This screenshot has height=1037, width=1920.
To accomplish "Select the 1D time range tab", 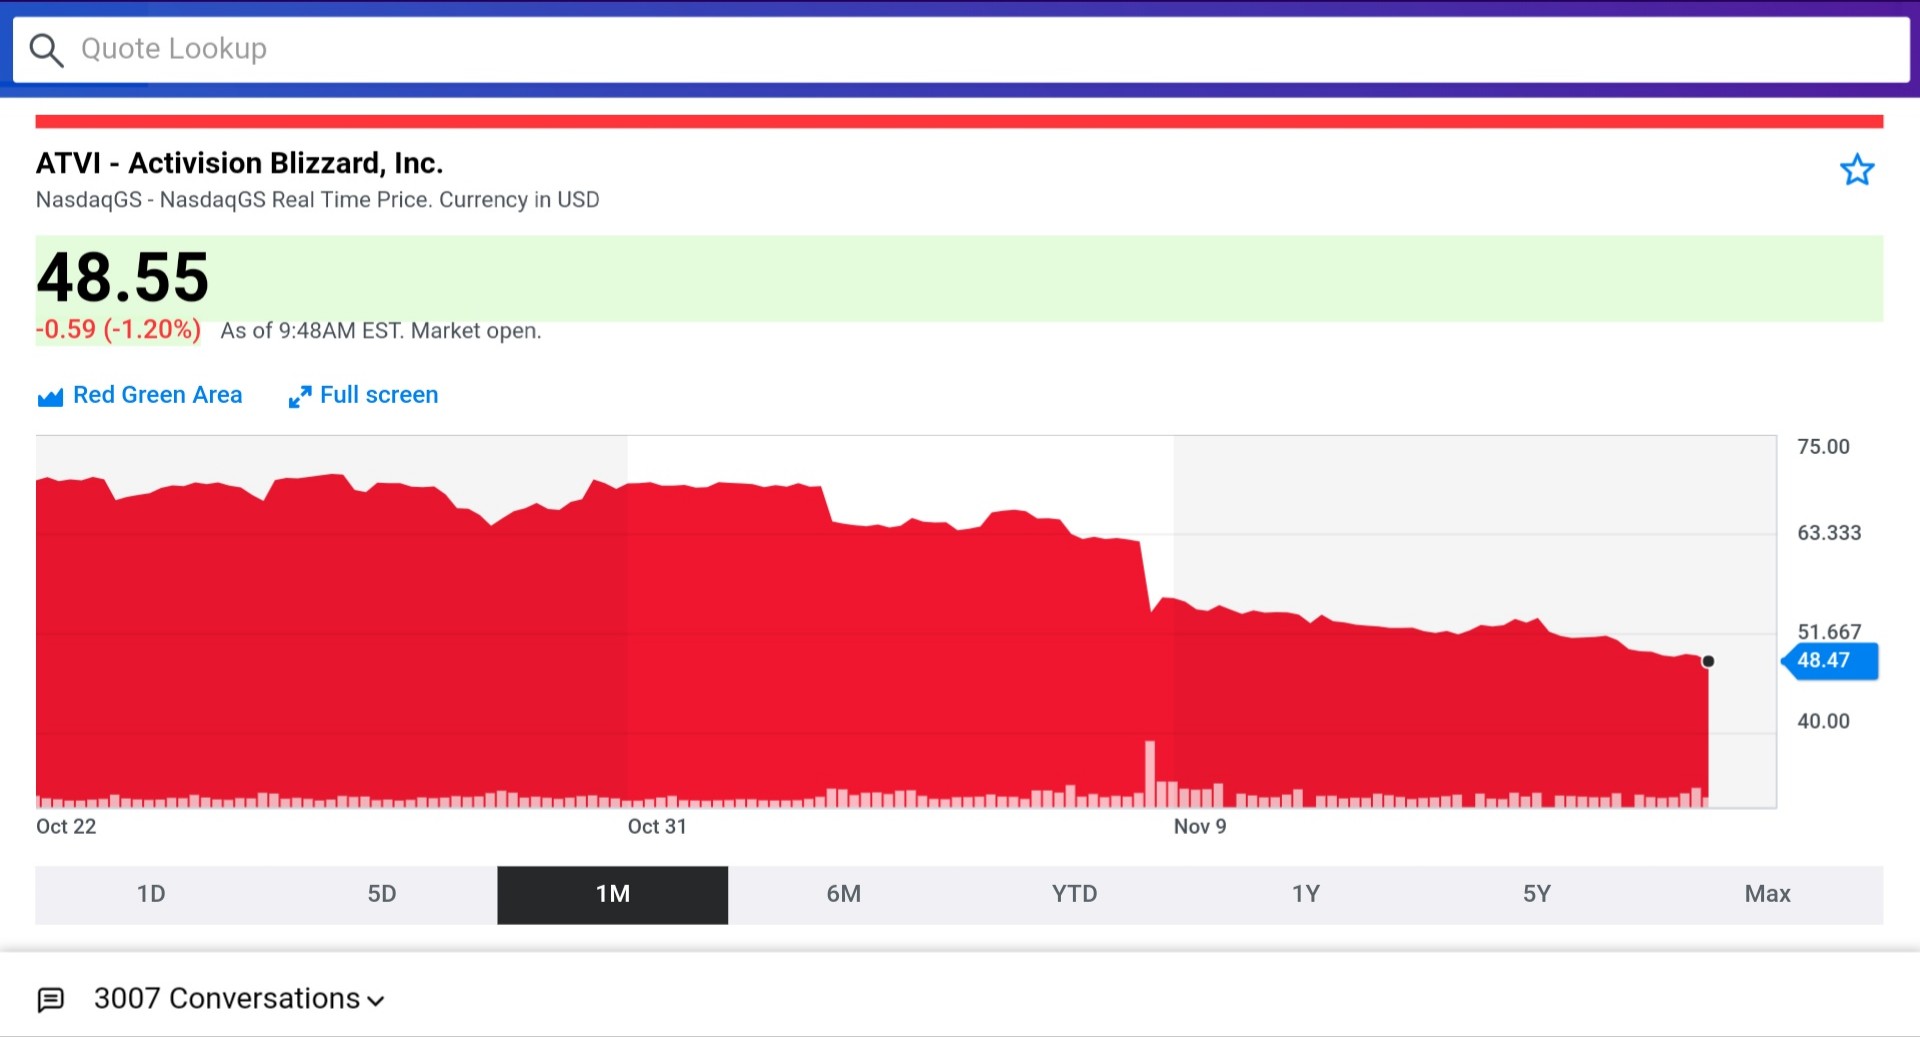I will click(151, 894).
